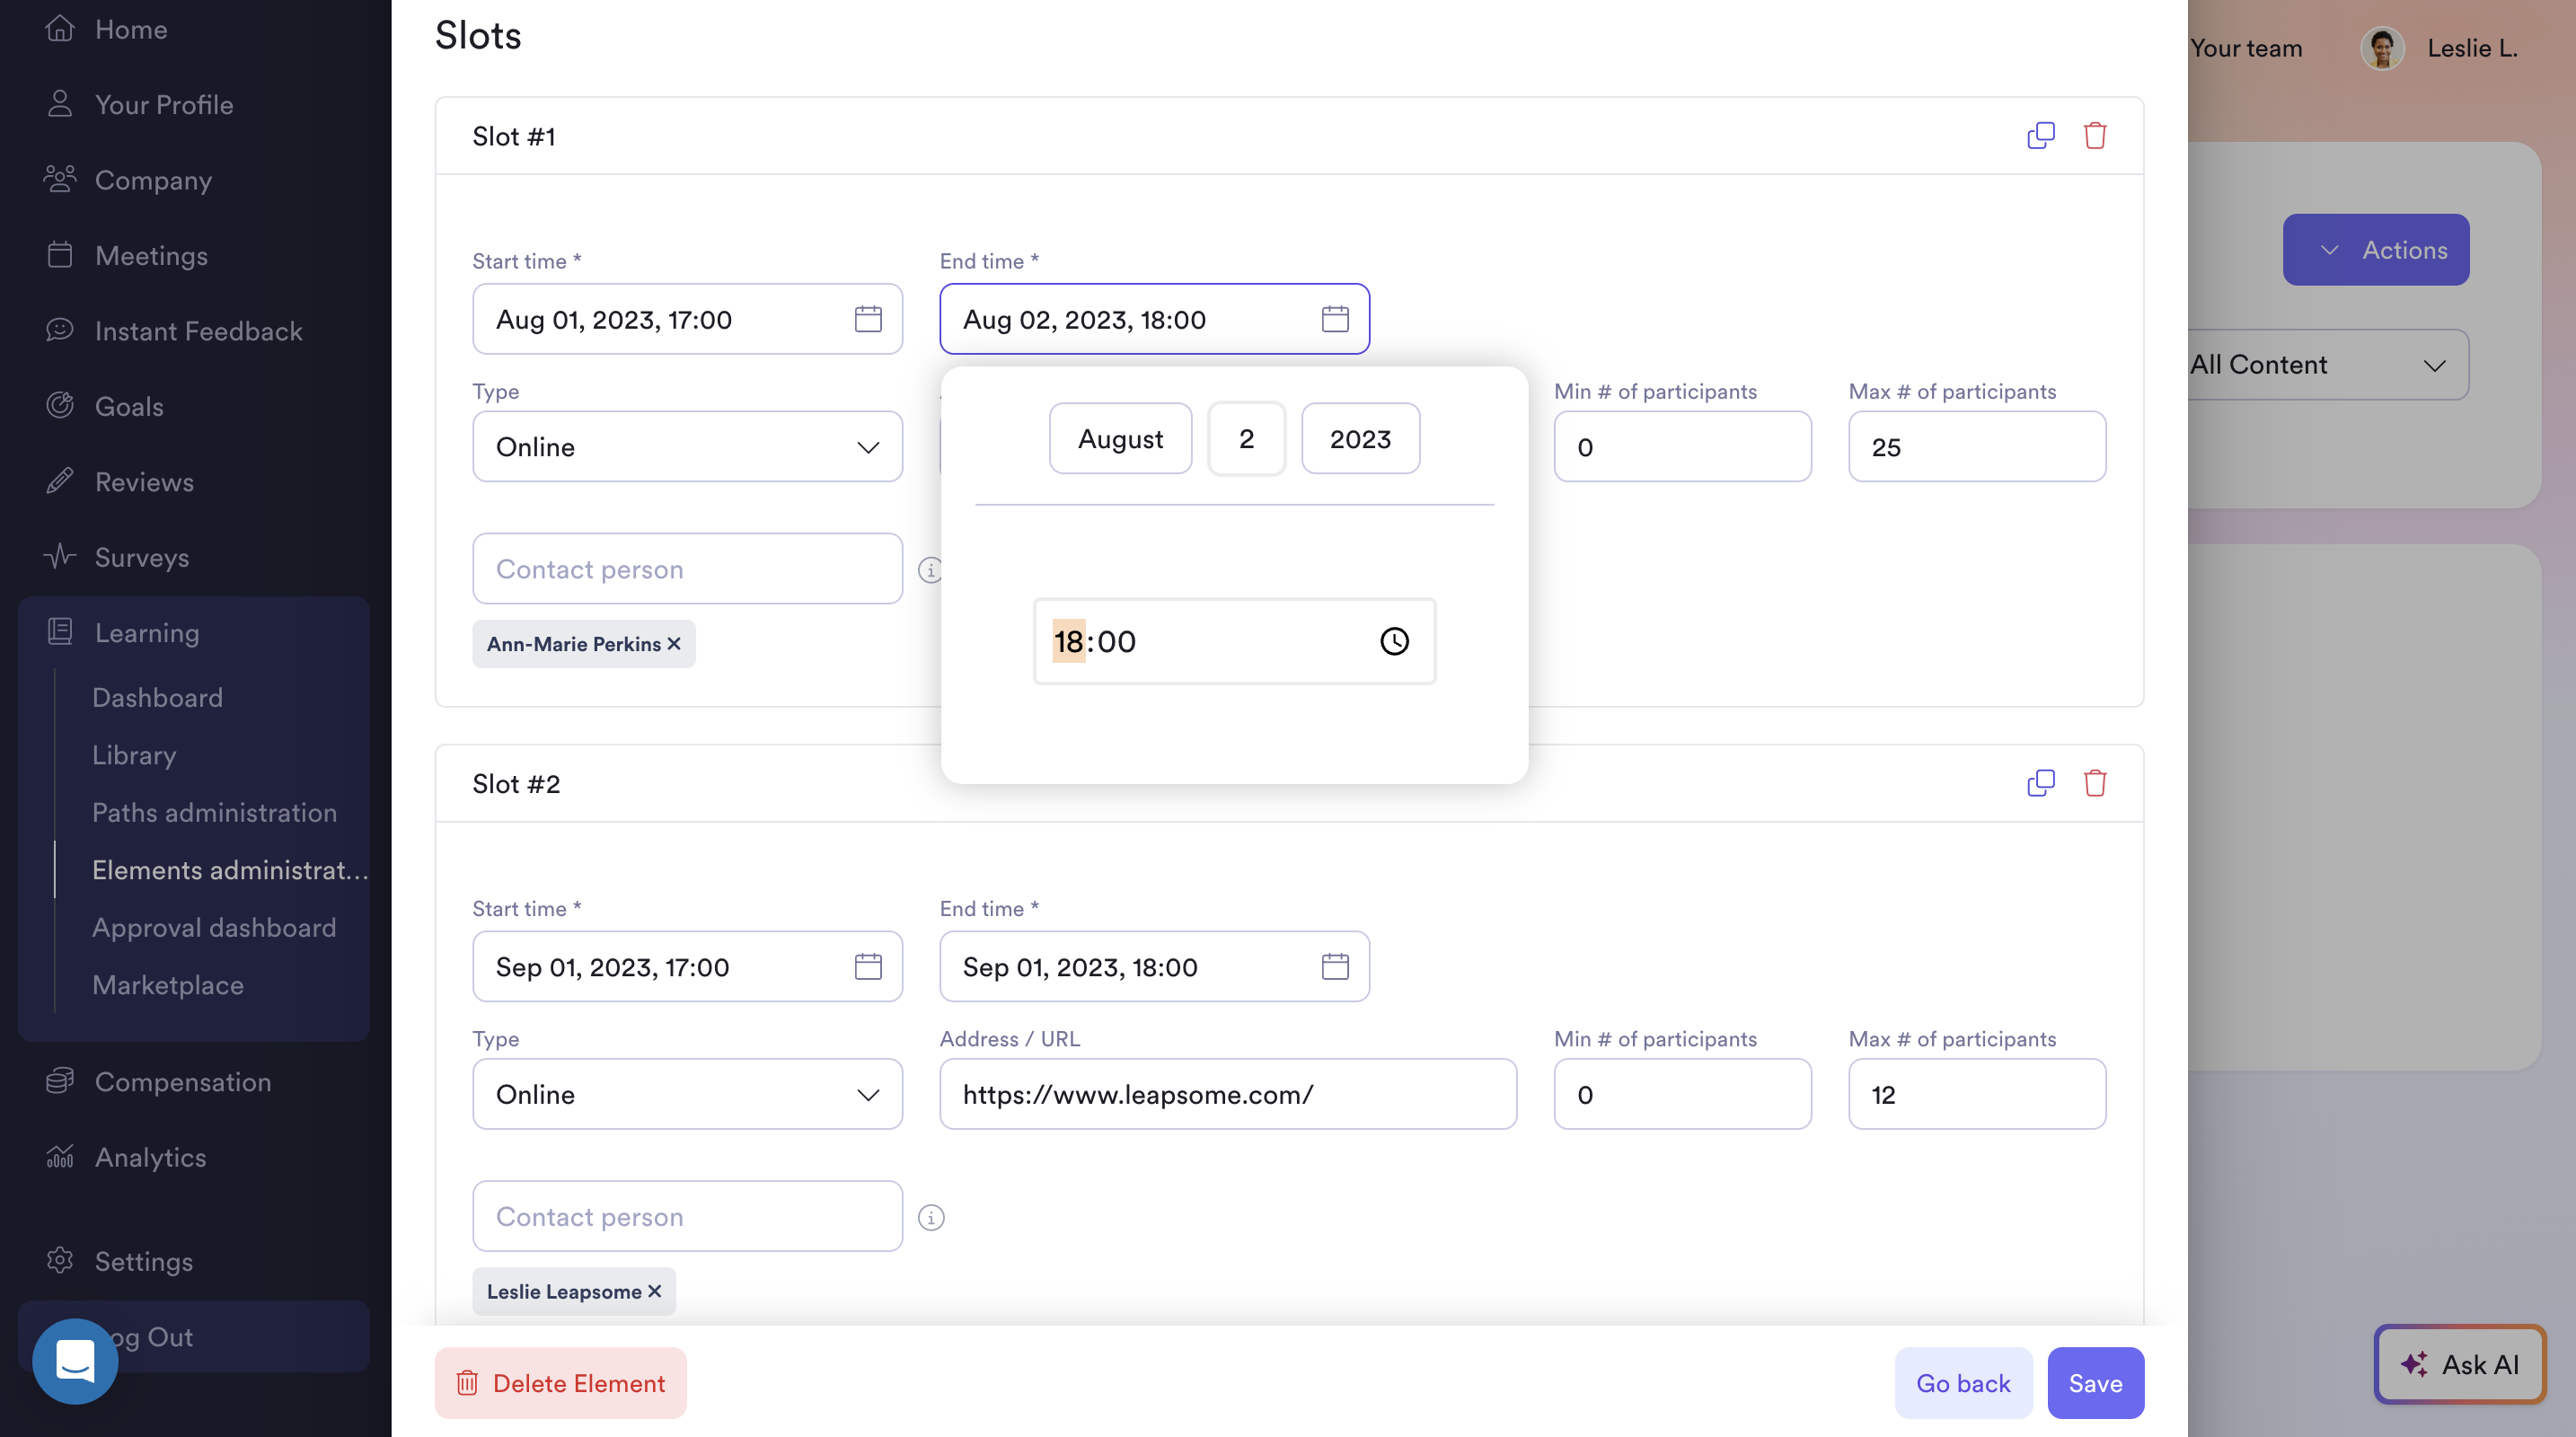Open Learning Dashboard

click(x=157, y=697)
